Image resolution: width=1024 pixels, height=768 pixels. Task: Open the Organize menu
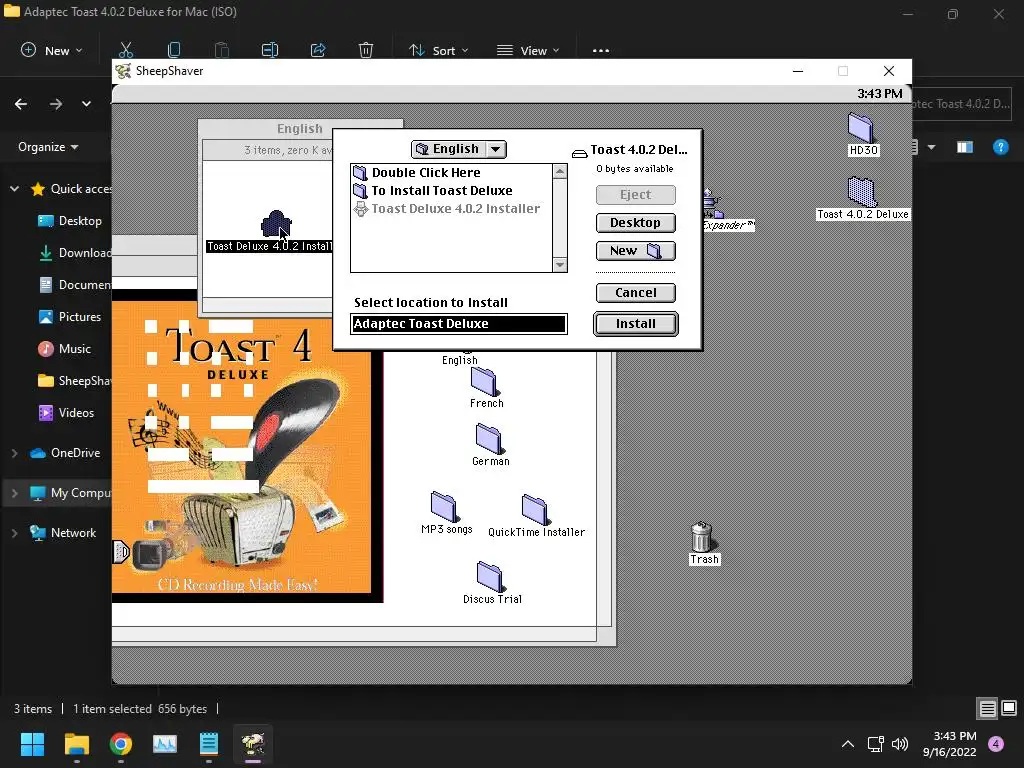[x=48, y=147]
